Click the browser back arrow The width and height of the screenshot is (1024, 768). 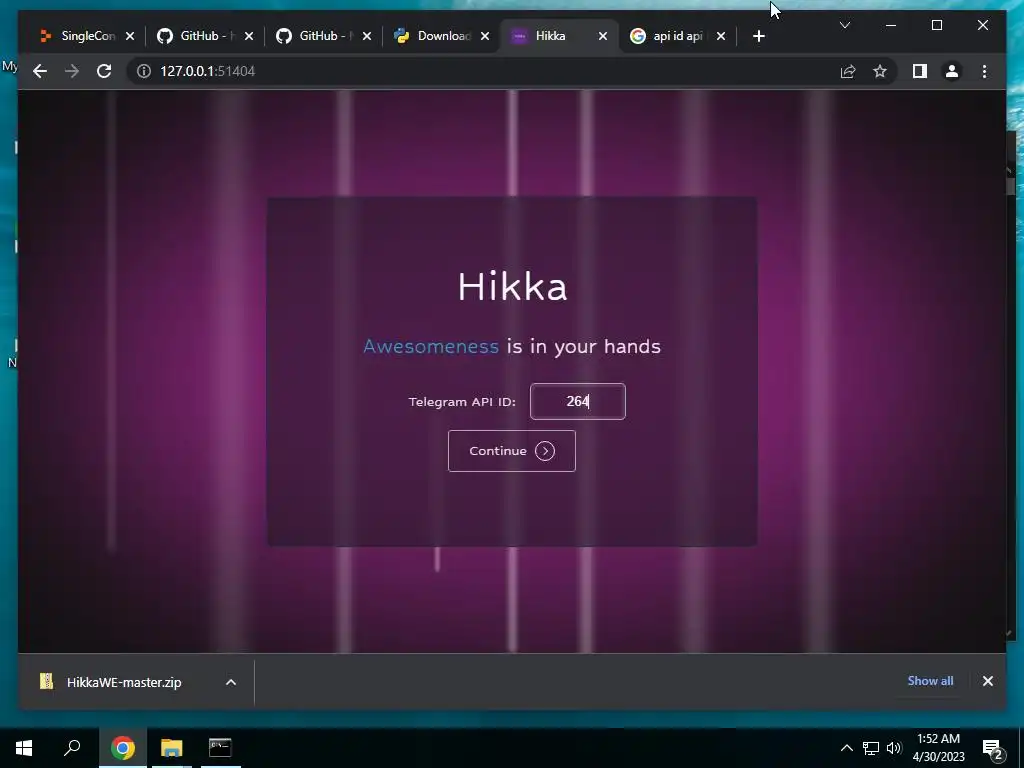40,71
